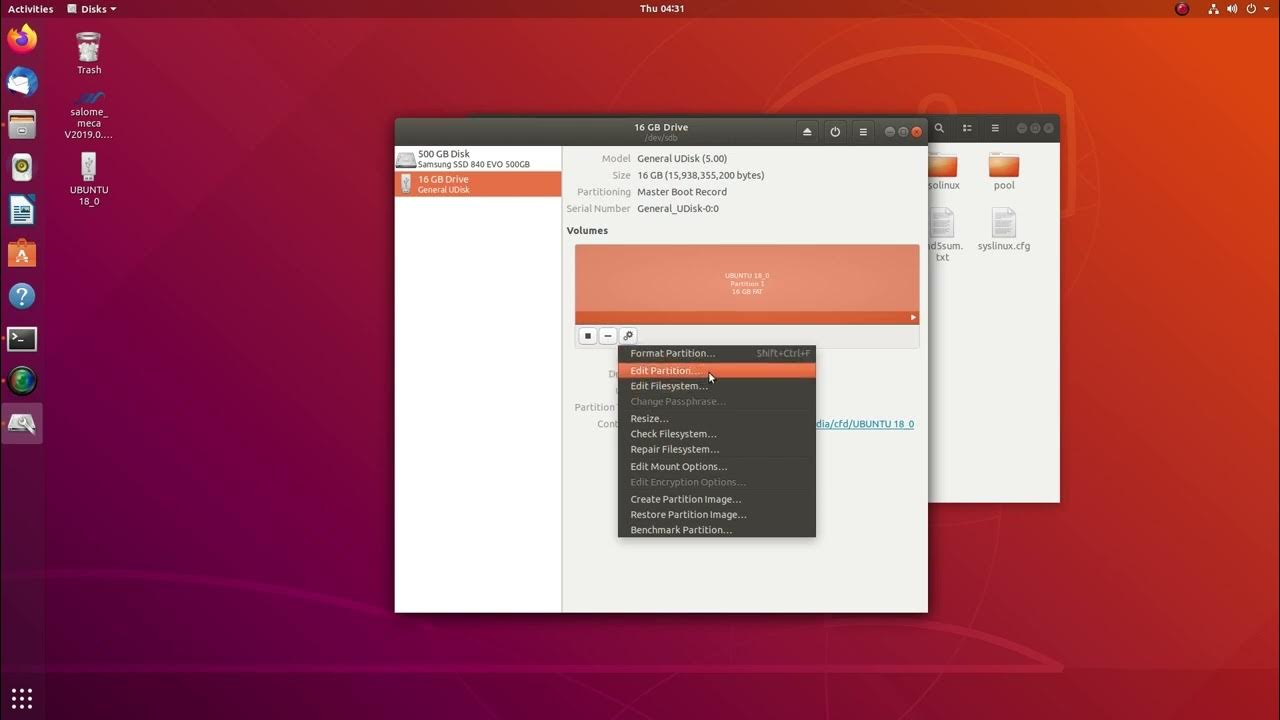Choose Create Partition Image... from the menu

[x=717, y=499]
